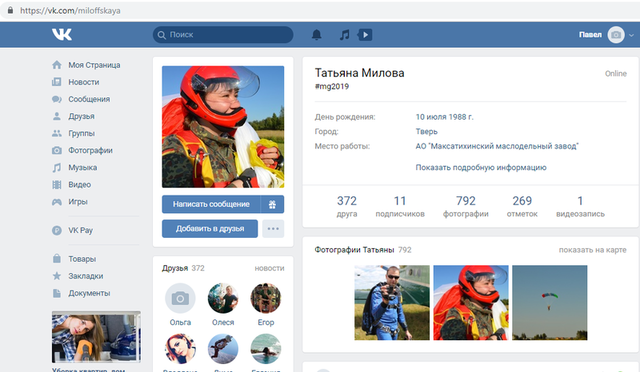Screen dimensions: 640x372
Task: Open the music note icon in header
Action: tap(344, 35)
